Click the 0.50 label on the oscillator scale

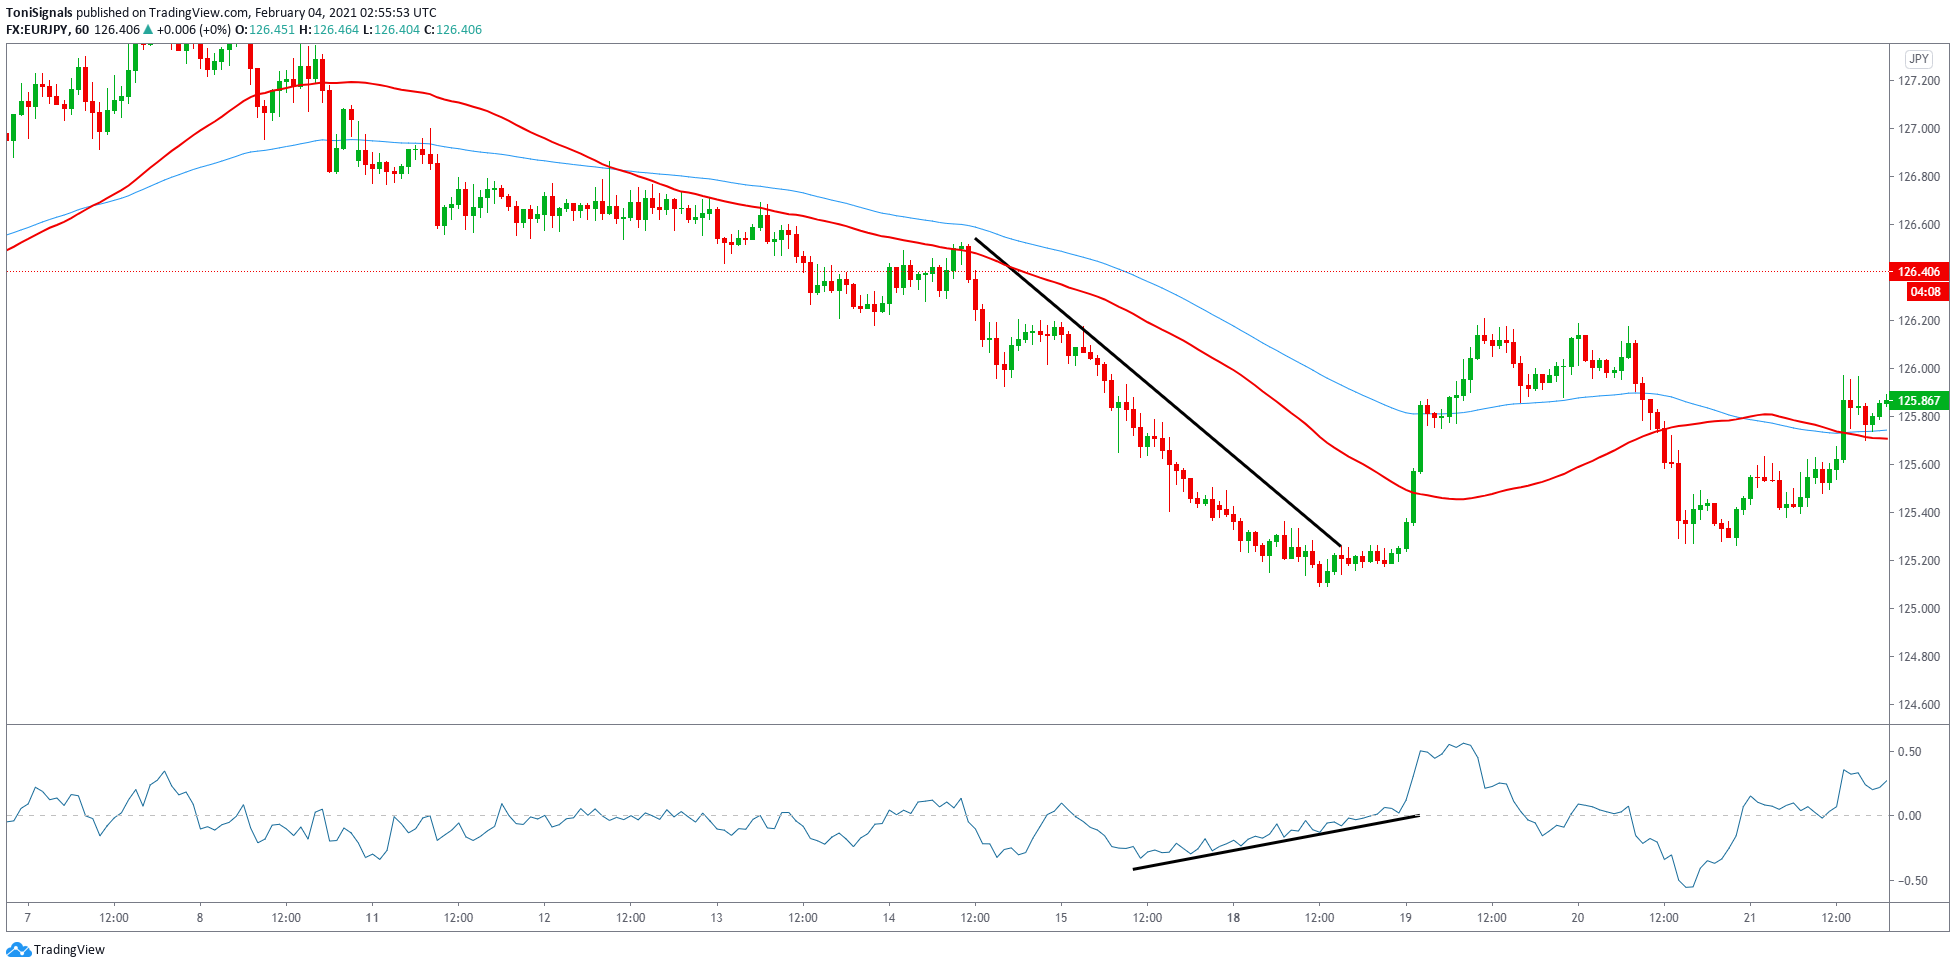click(1909, 752)
